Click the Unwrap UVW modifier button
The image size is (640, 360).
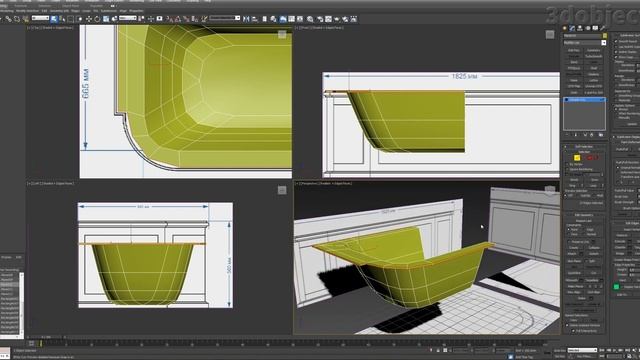point(593,86)
